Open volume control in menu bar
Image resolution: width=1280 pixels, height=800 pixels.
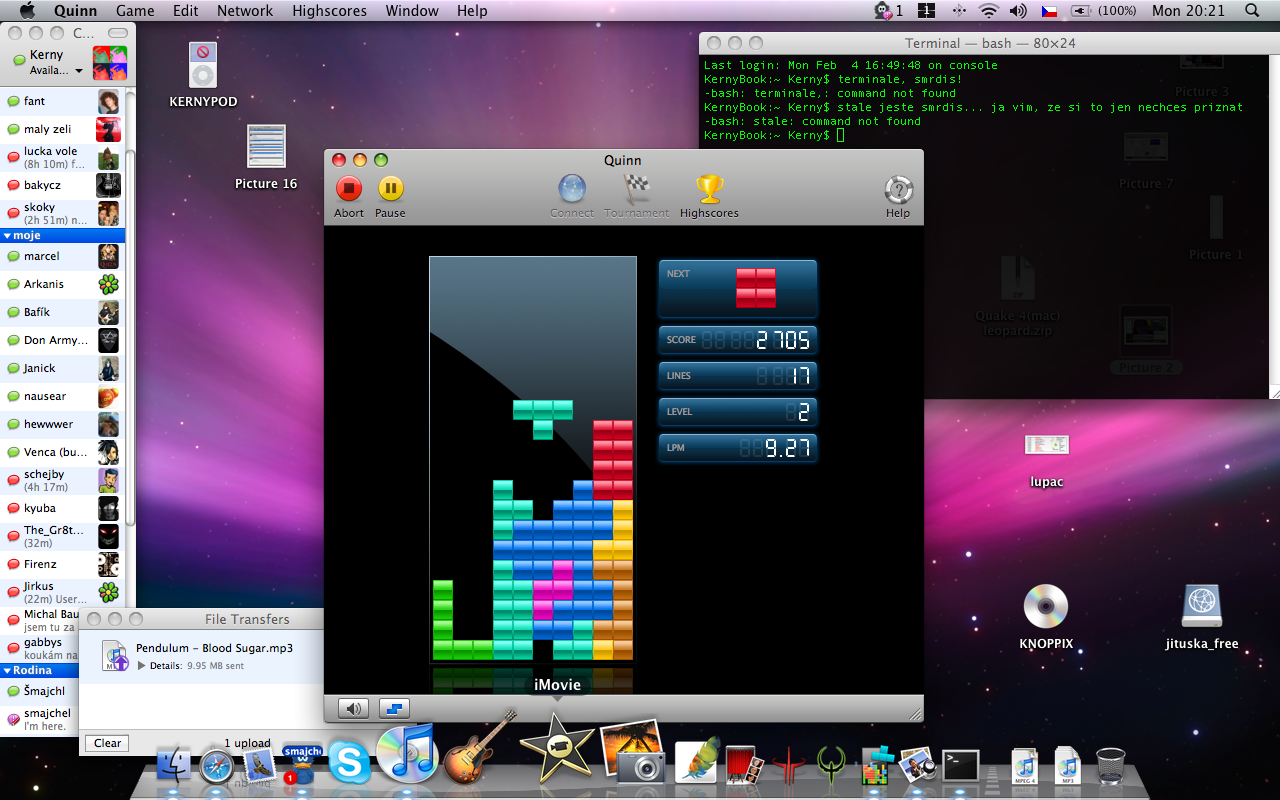tap(1018, 11)
